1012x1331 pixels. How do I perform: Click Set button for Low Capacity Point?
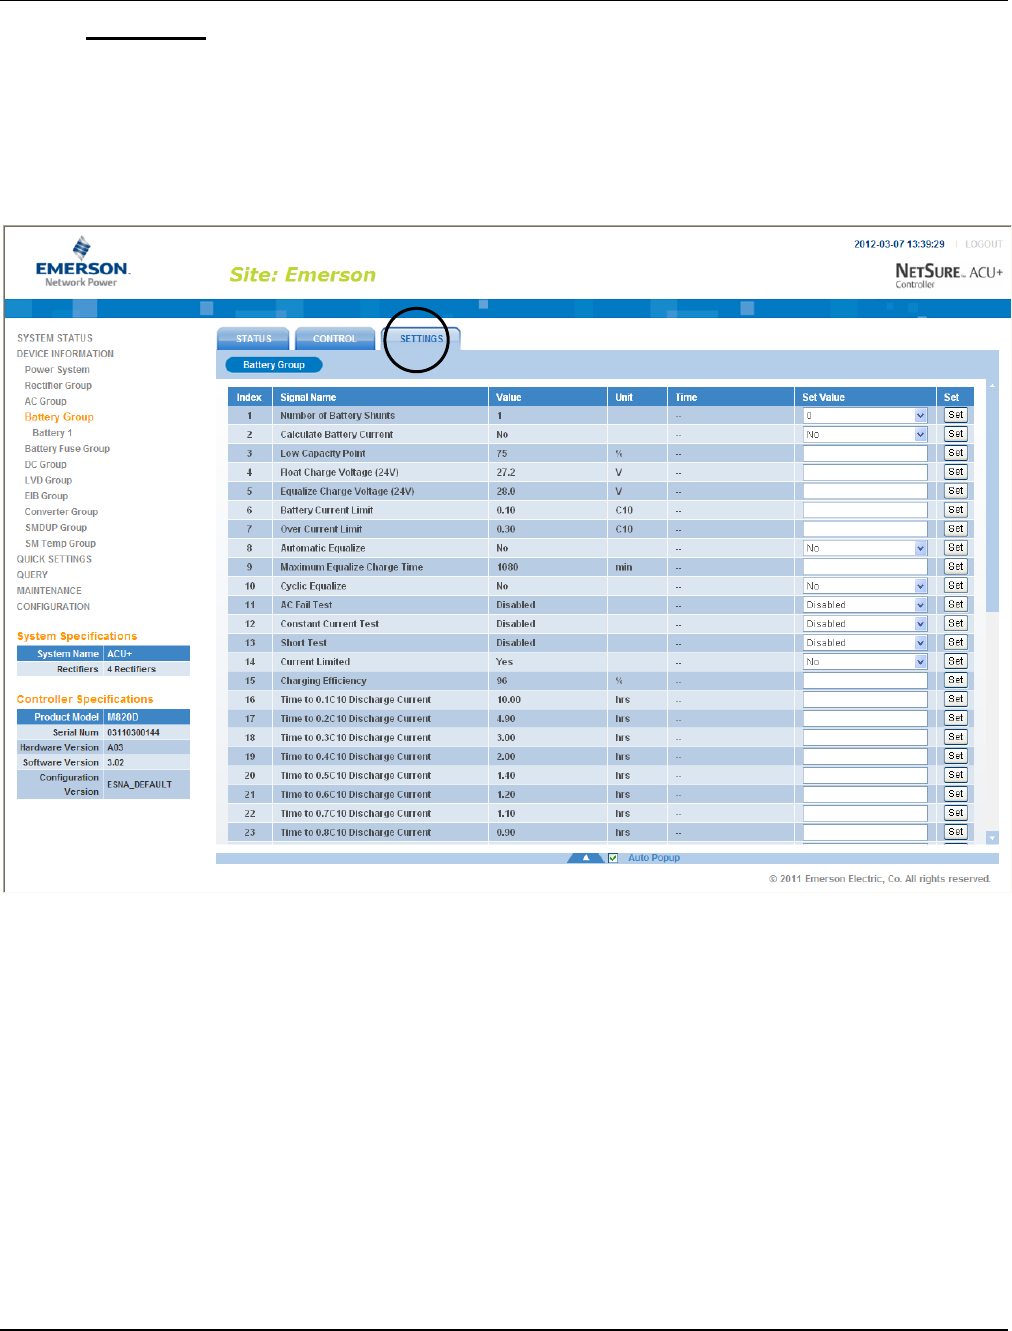(x=956, y=453)
